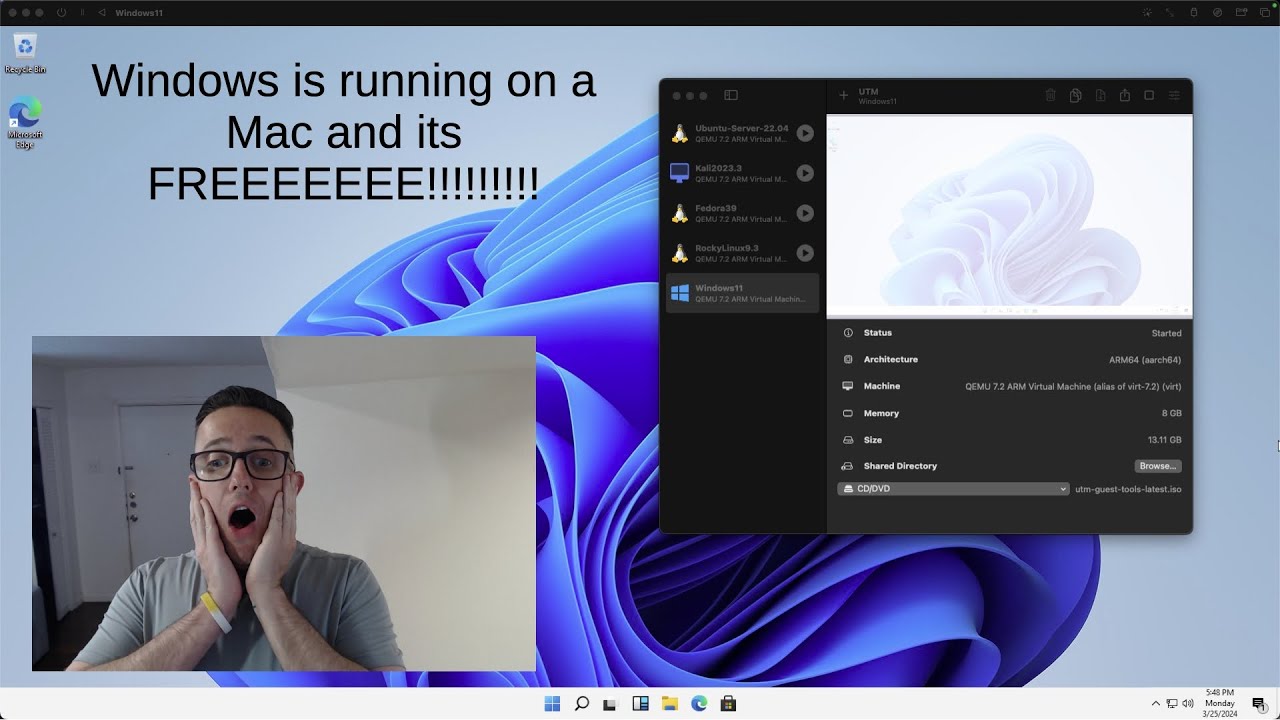1280x720 pixels.
Task: Click the plus icon to create a new VM
Action: tap(843, 96)
